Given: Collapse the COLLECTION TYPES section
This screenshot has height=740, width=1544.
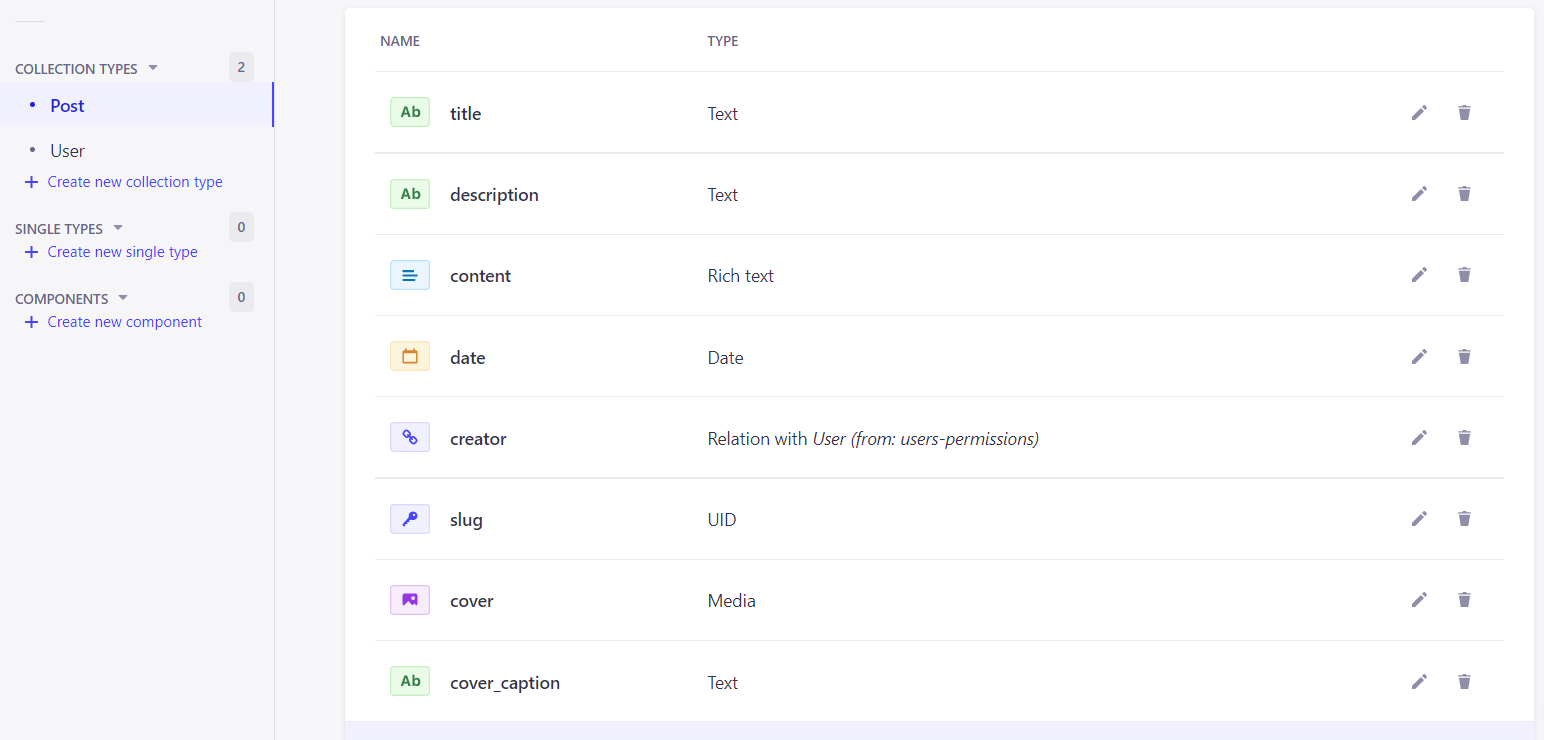Looking at the screenshot, I should pyautogui.click(x=152, y=67).
